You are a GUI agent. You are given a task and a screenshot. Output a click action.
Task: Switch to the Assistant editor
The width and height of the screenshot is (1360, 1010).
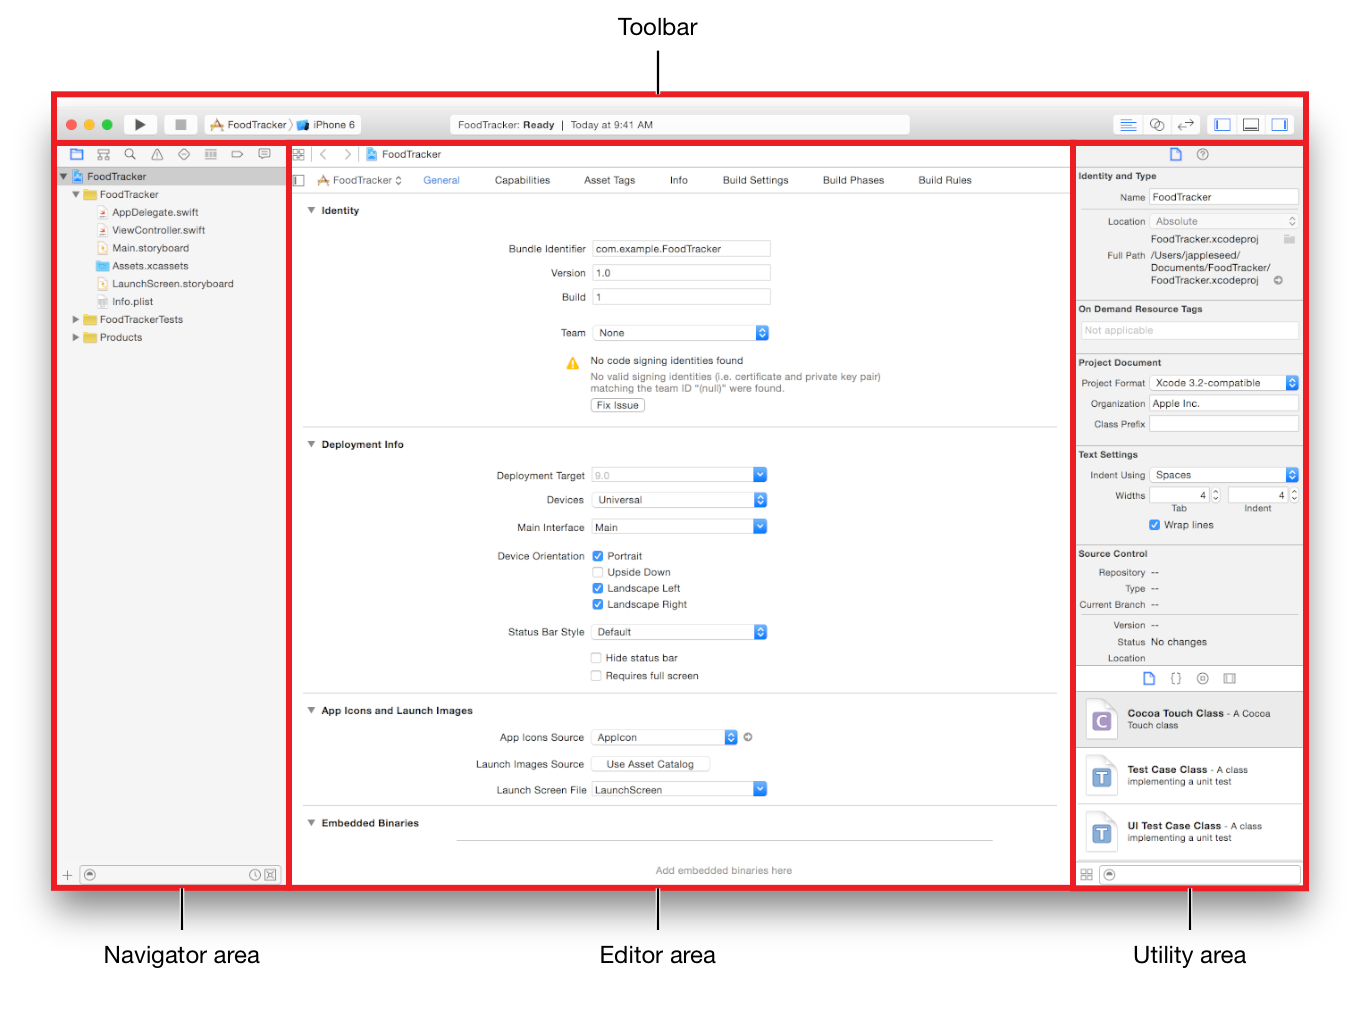(x=1157, y=125)
